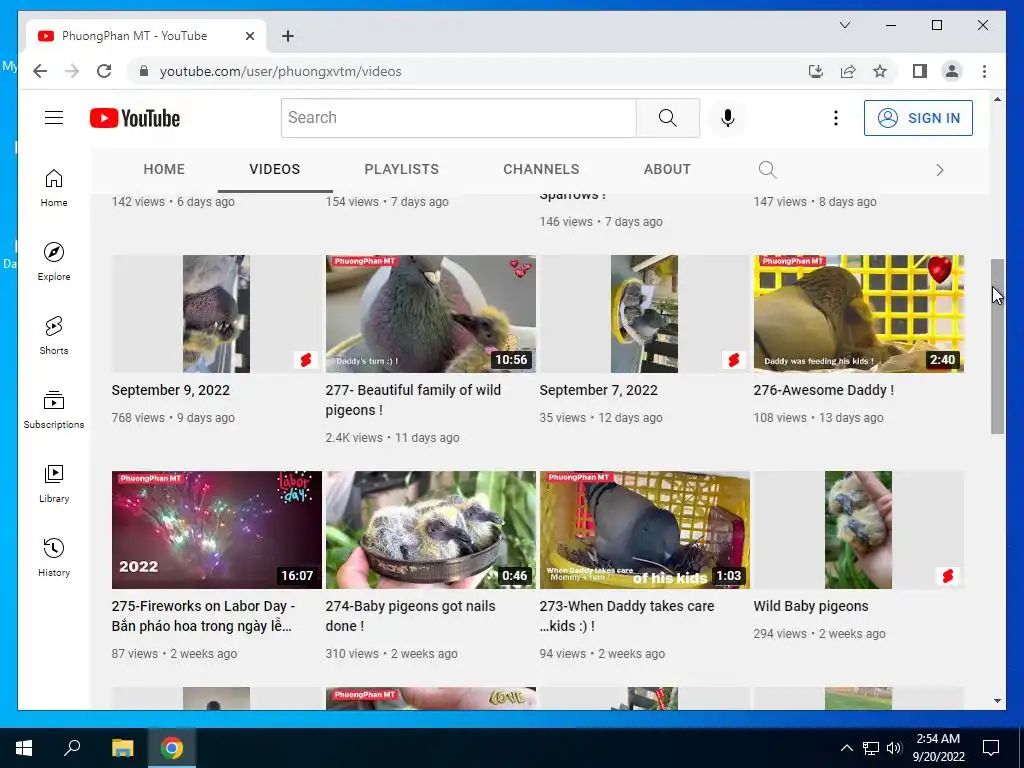Expand tab search chevron in title bar
The image size is (1024, 768).
[x=844, y=25]
